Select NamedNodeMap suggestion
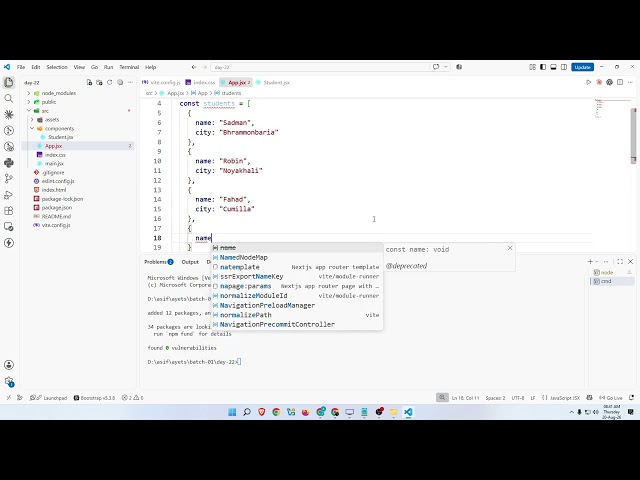The height and width of the screenshot is (480, 640). [x=297, y=258]
